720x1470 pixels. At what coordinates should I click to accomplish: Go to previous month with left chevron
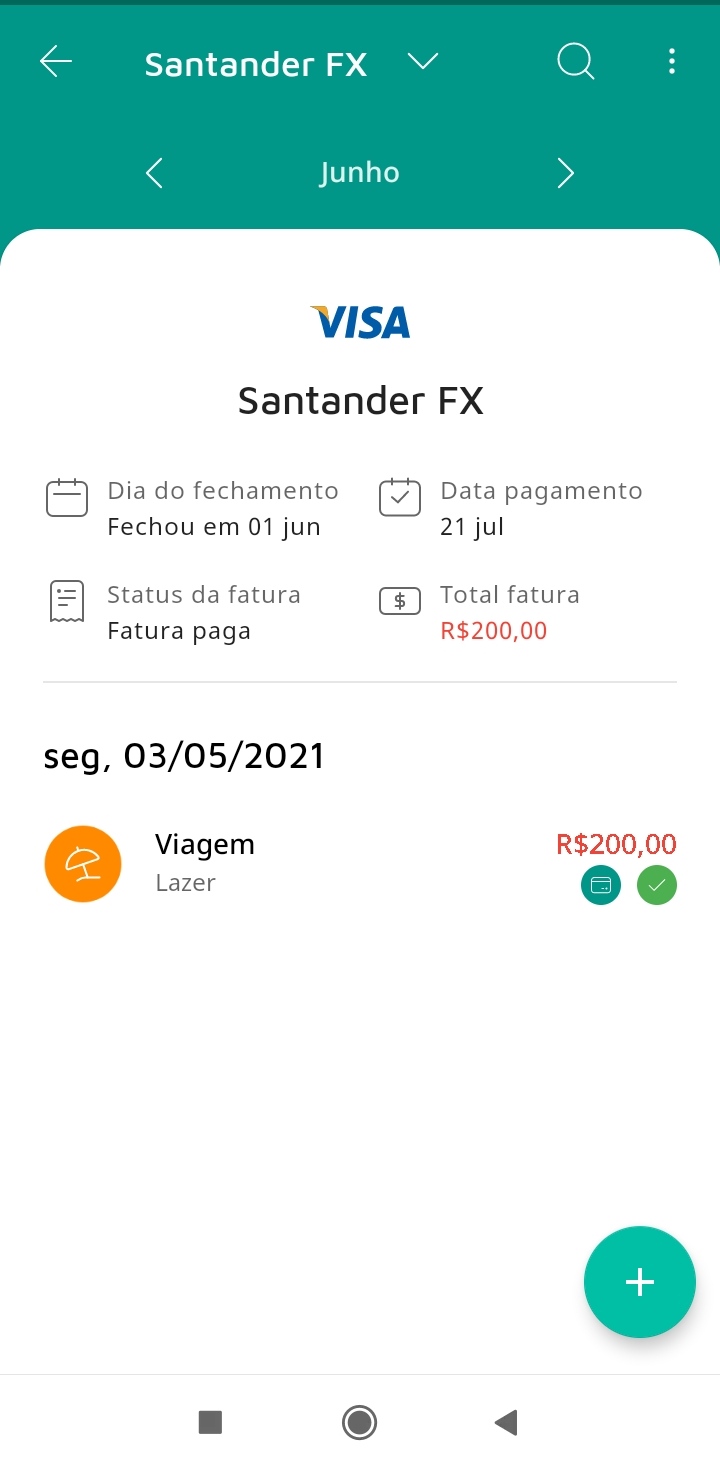click(154, 173)
